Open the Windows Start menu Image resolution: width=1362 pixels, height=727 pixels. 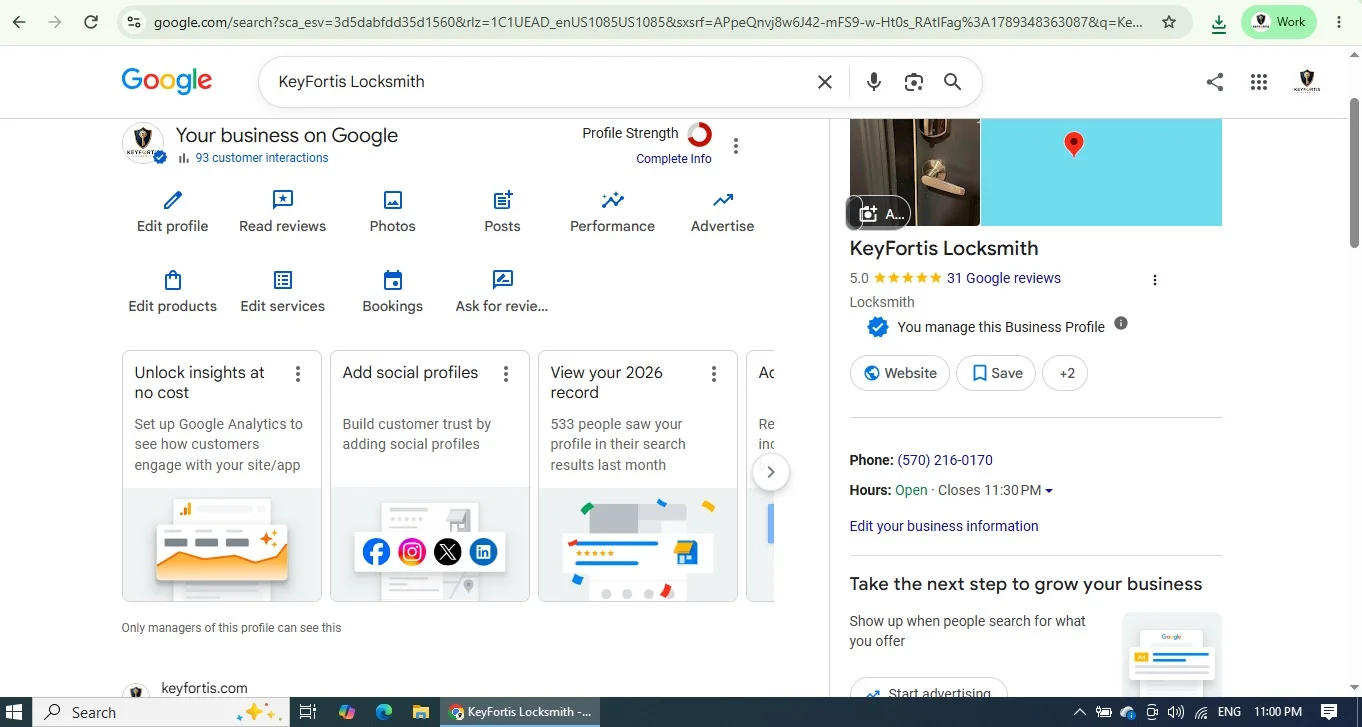16,712
